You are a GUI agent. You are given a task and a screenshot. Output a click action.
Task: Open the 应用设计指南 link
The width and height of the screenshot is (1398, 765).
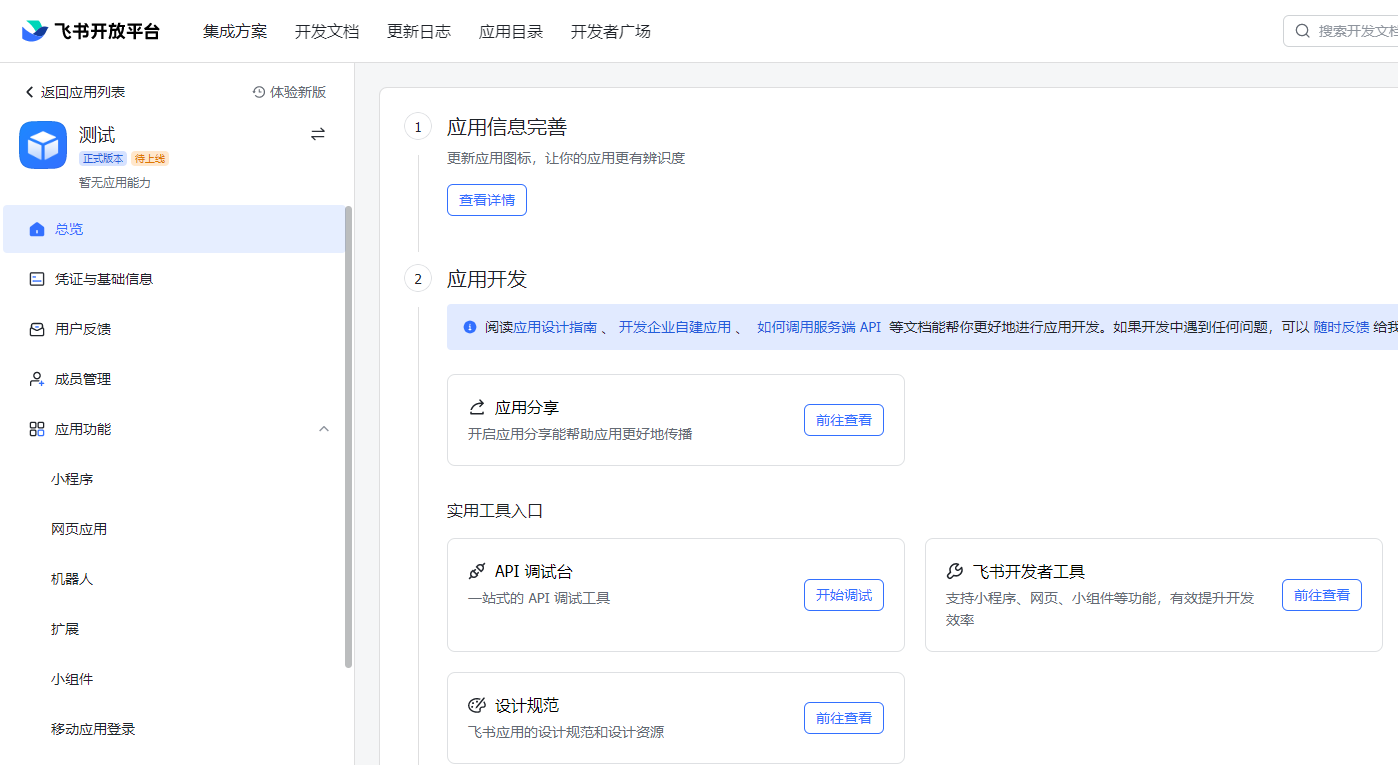coord(555,327)
